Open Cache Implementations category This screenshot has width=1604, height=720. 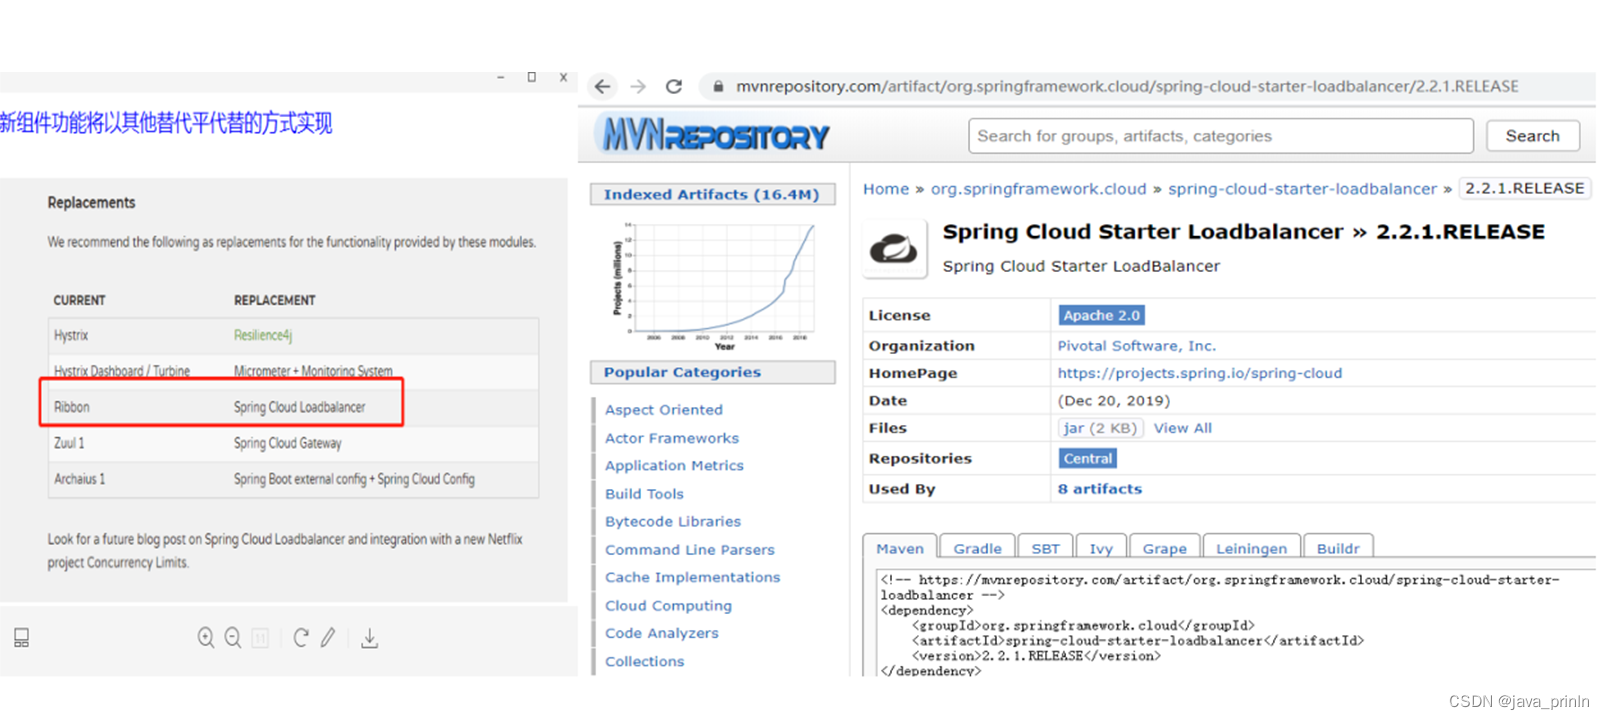[692, 578]
